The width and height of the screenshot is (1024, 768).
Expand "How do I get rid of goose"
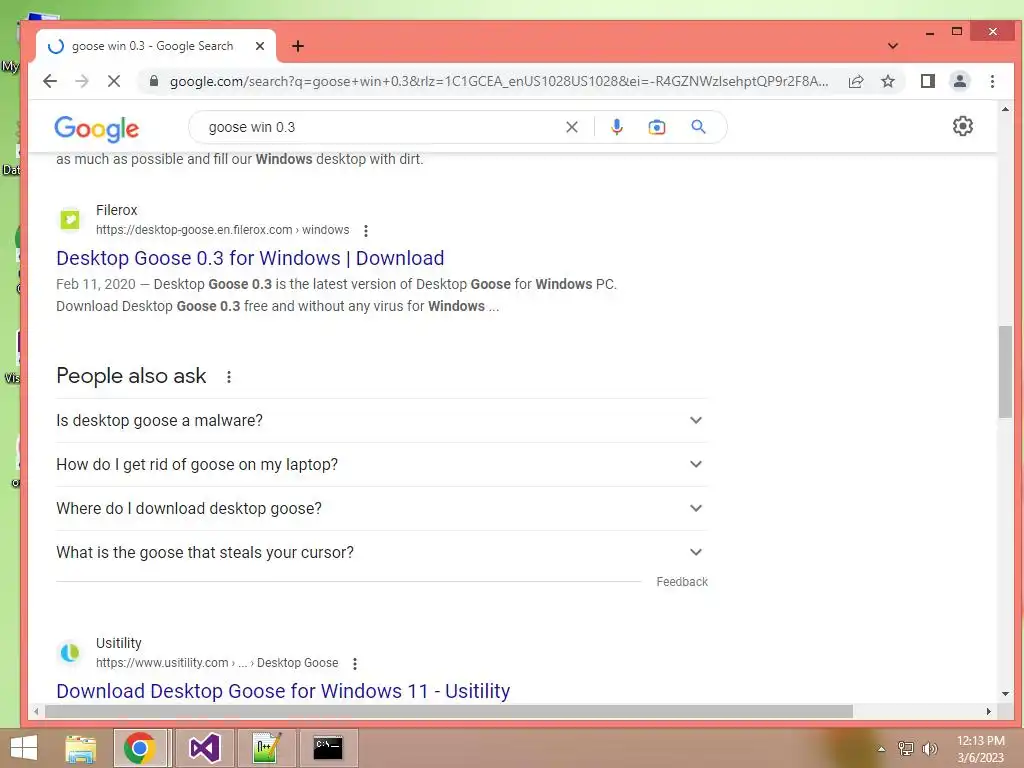pos(381,464)
